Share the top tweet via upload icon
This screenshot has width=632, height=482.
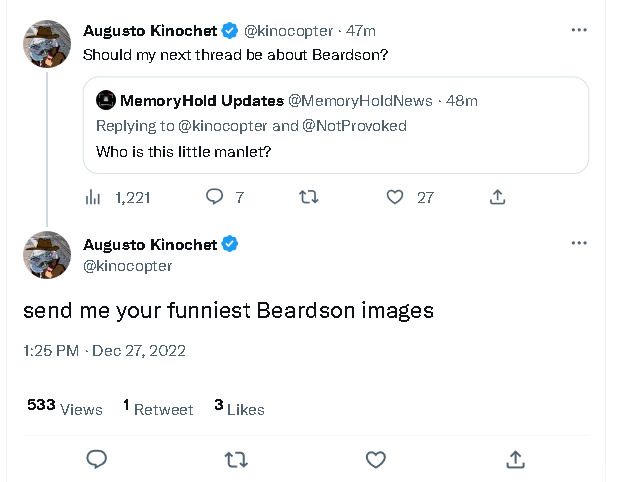click(497, 197)
